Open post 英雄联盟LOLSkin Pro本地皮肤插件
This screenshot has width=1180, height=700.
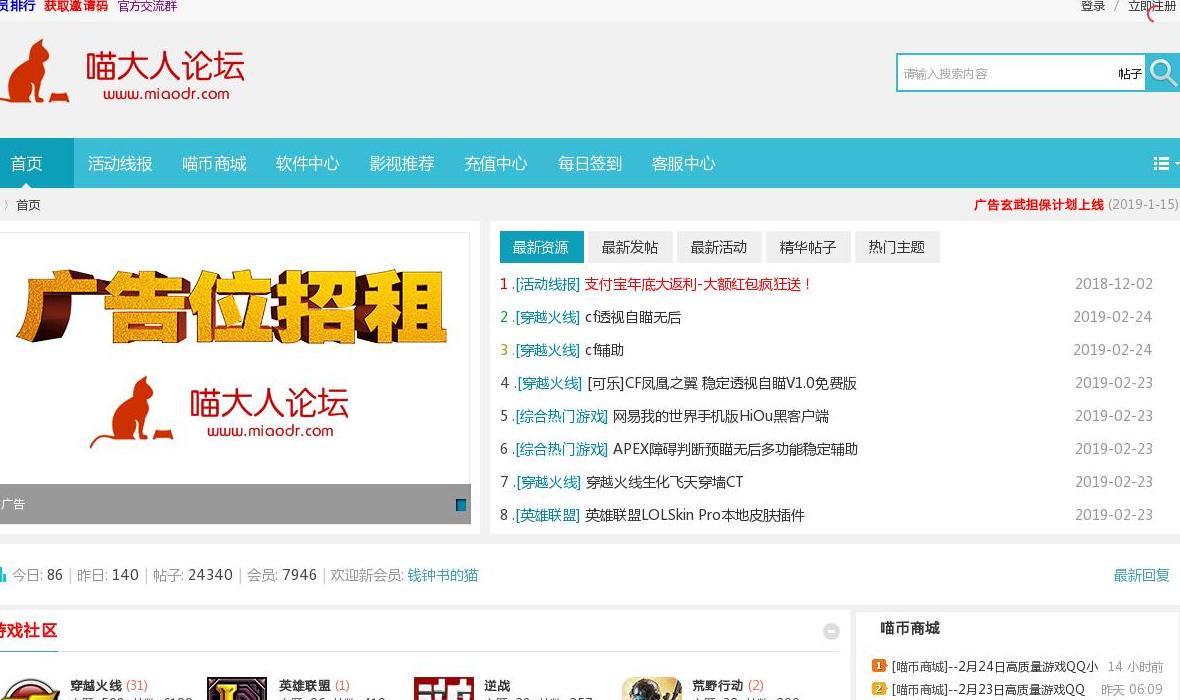coord(695,516)
